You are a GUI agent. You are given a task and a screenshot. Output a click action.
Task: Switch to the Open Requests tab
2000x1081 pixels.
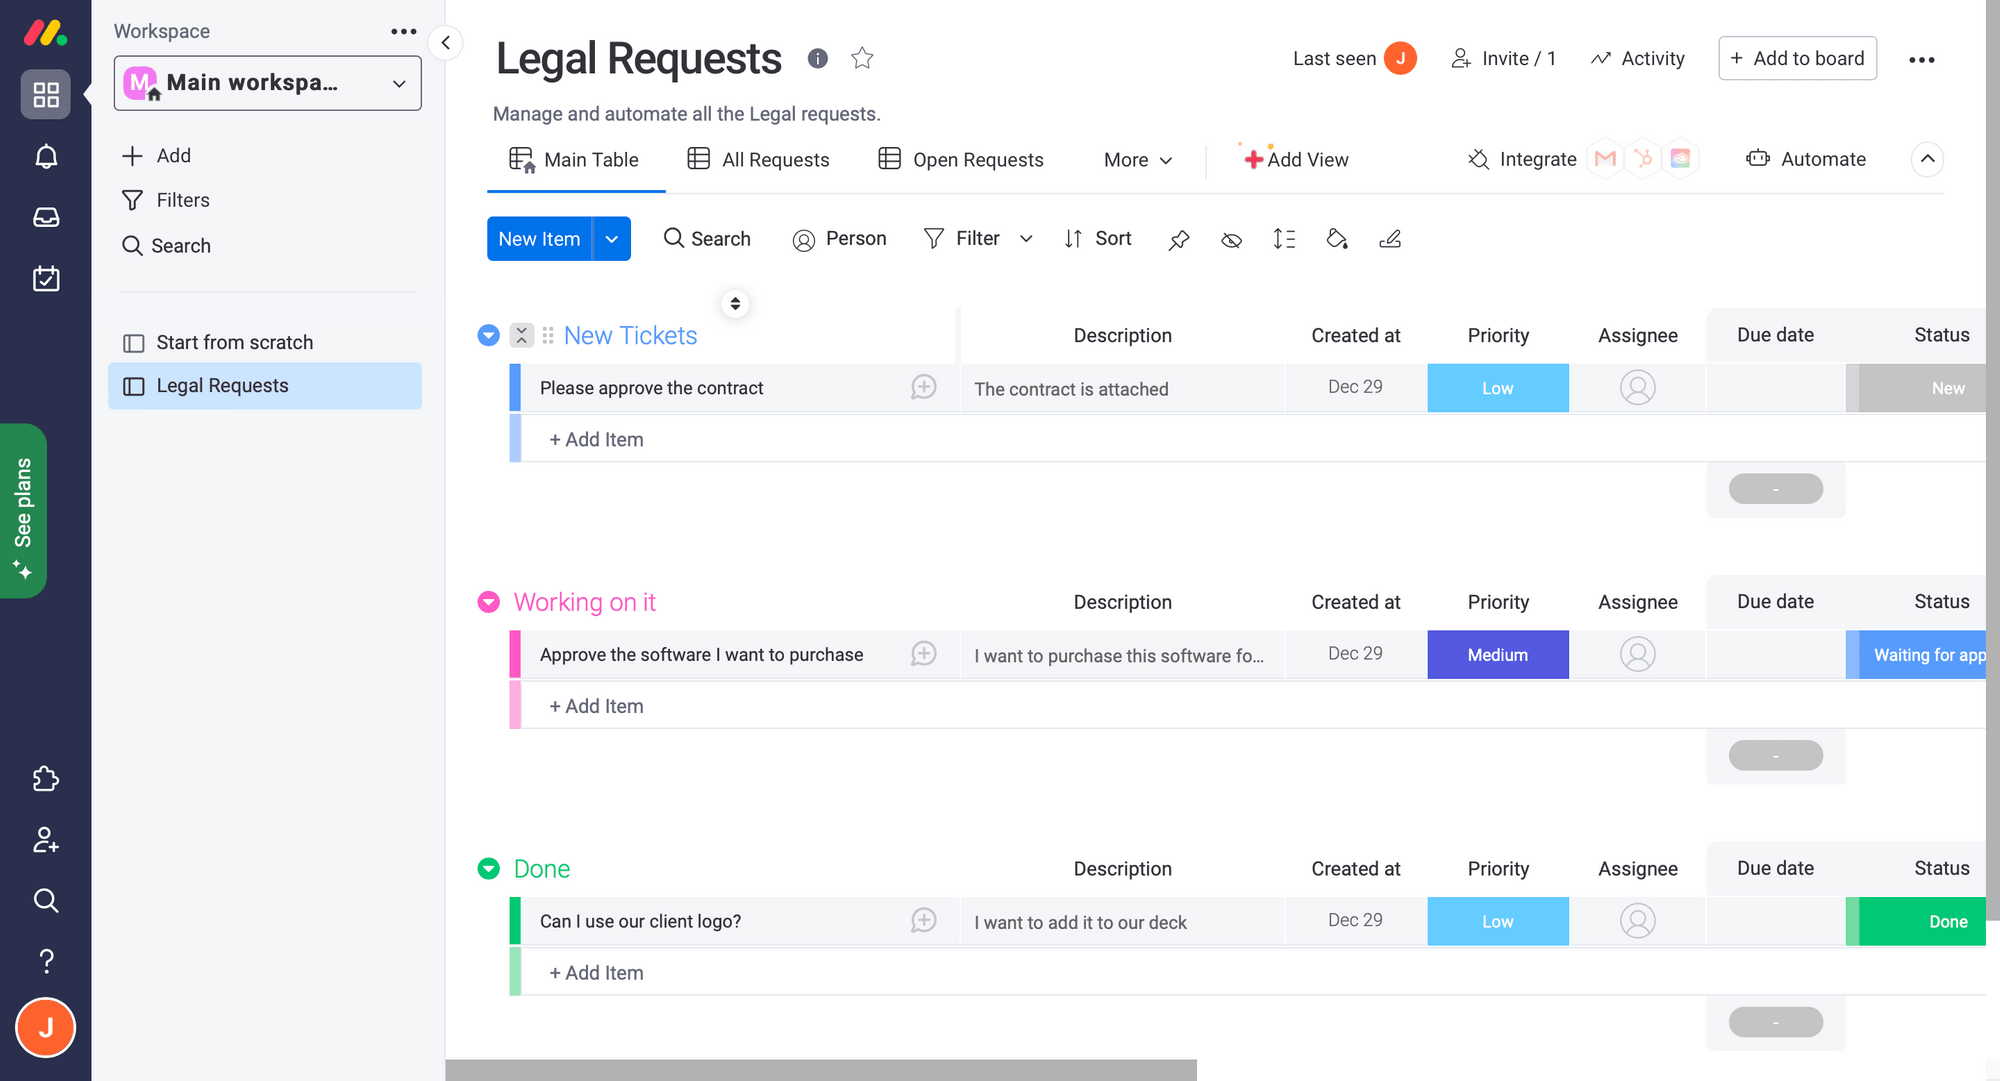[978, 158]
